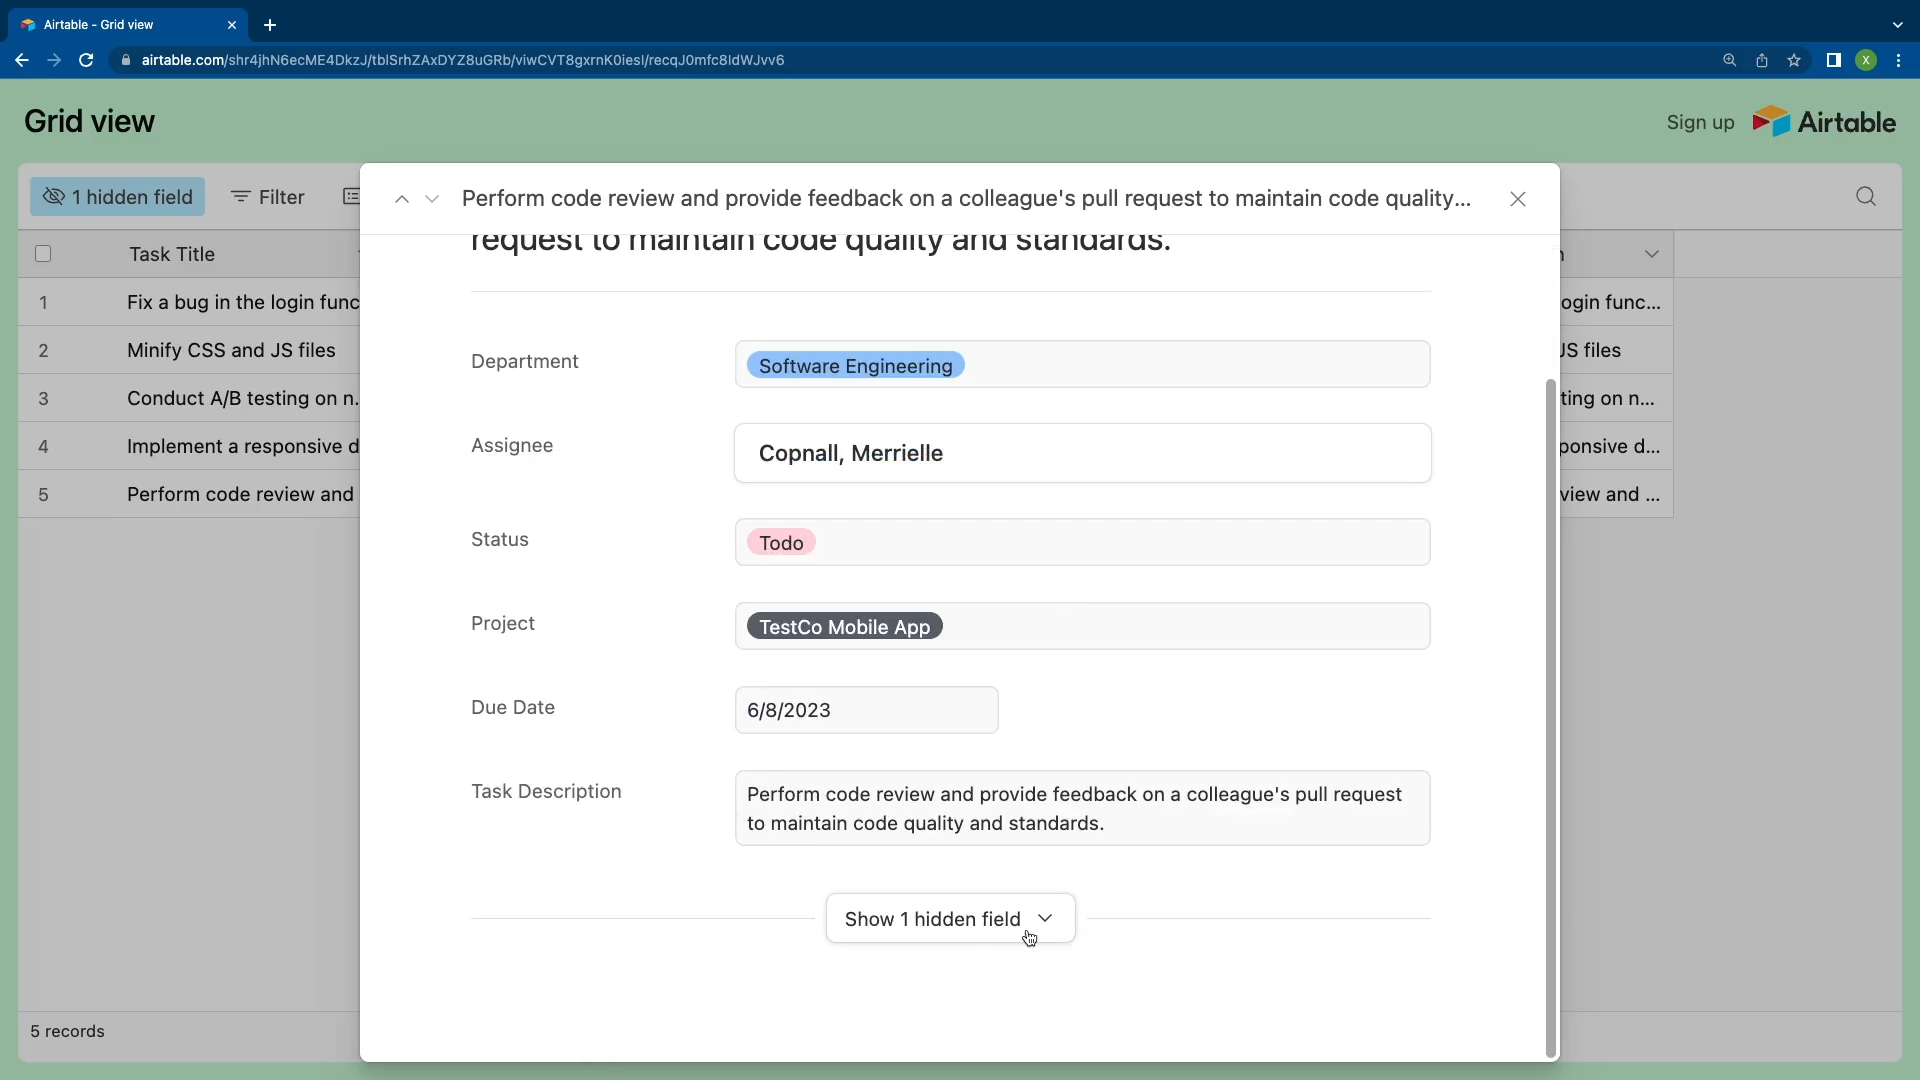Click the browser back arrow
The image size is (1920, 1080).
point(22,60)
